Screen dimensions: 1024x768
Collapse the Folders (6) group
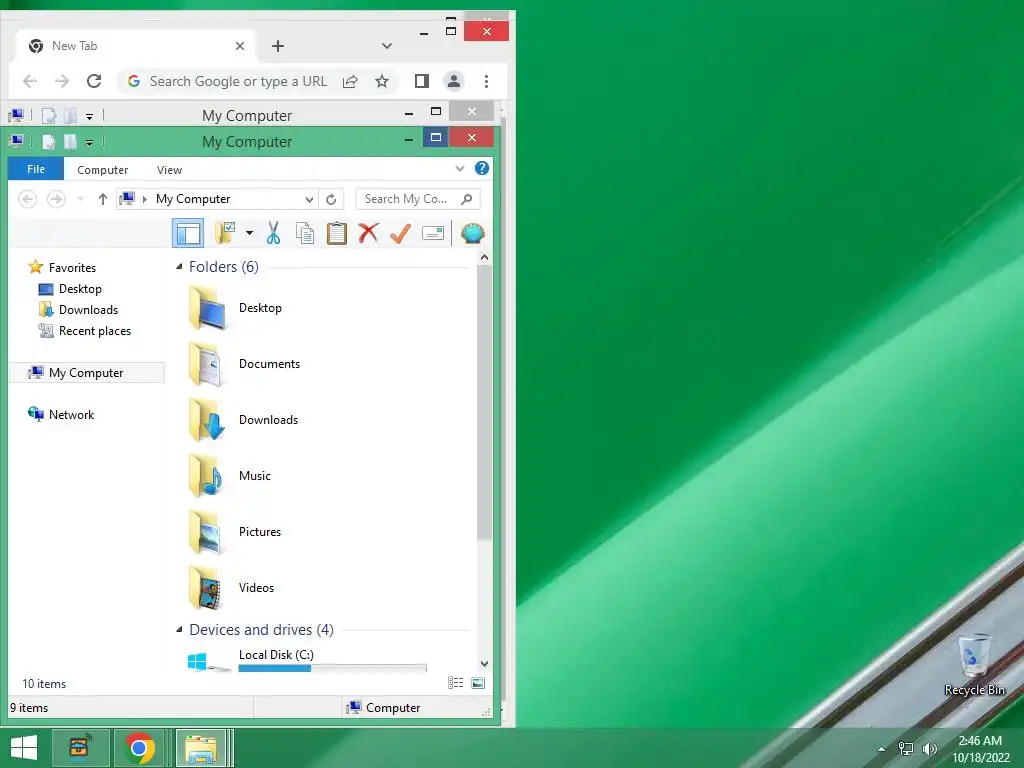click(x=179, y=266)
